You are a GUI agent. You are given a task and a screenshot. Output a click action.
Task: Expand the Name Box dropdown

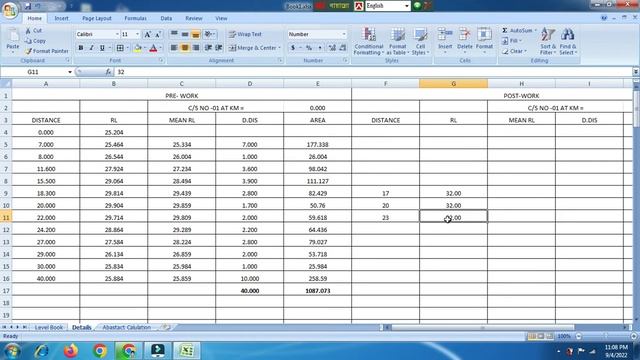pyautogui.click(x=70, y=72)
